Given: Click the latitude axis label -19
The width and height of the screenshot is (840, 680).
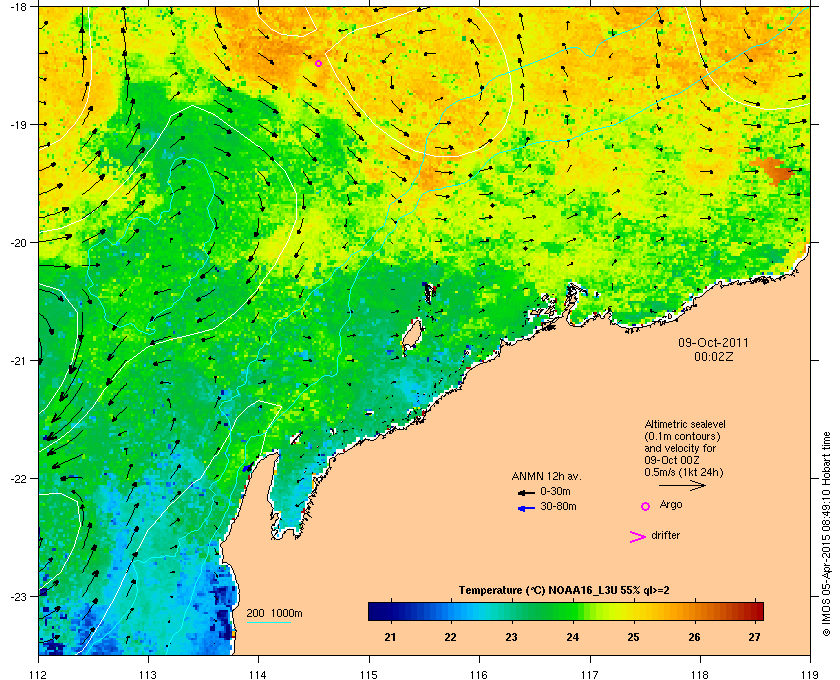Looking at the screenshot, I should click(x=17, y=124).
